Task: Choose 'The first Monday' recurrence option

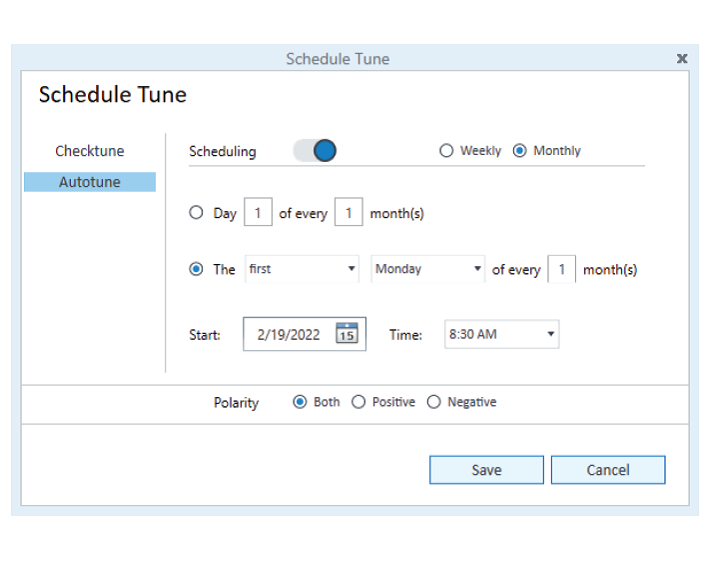Action: (x=196, y=269)
